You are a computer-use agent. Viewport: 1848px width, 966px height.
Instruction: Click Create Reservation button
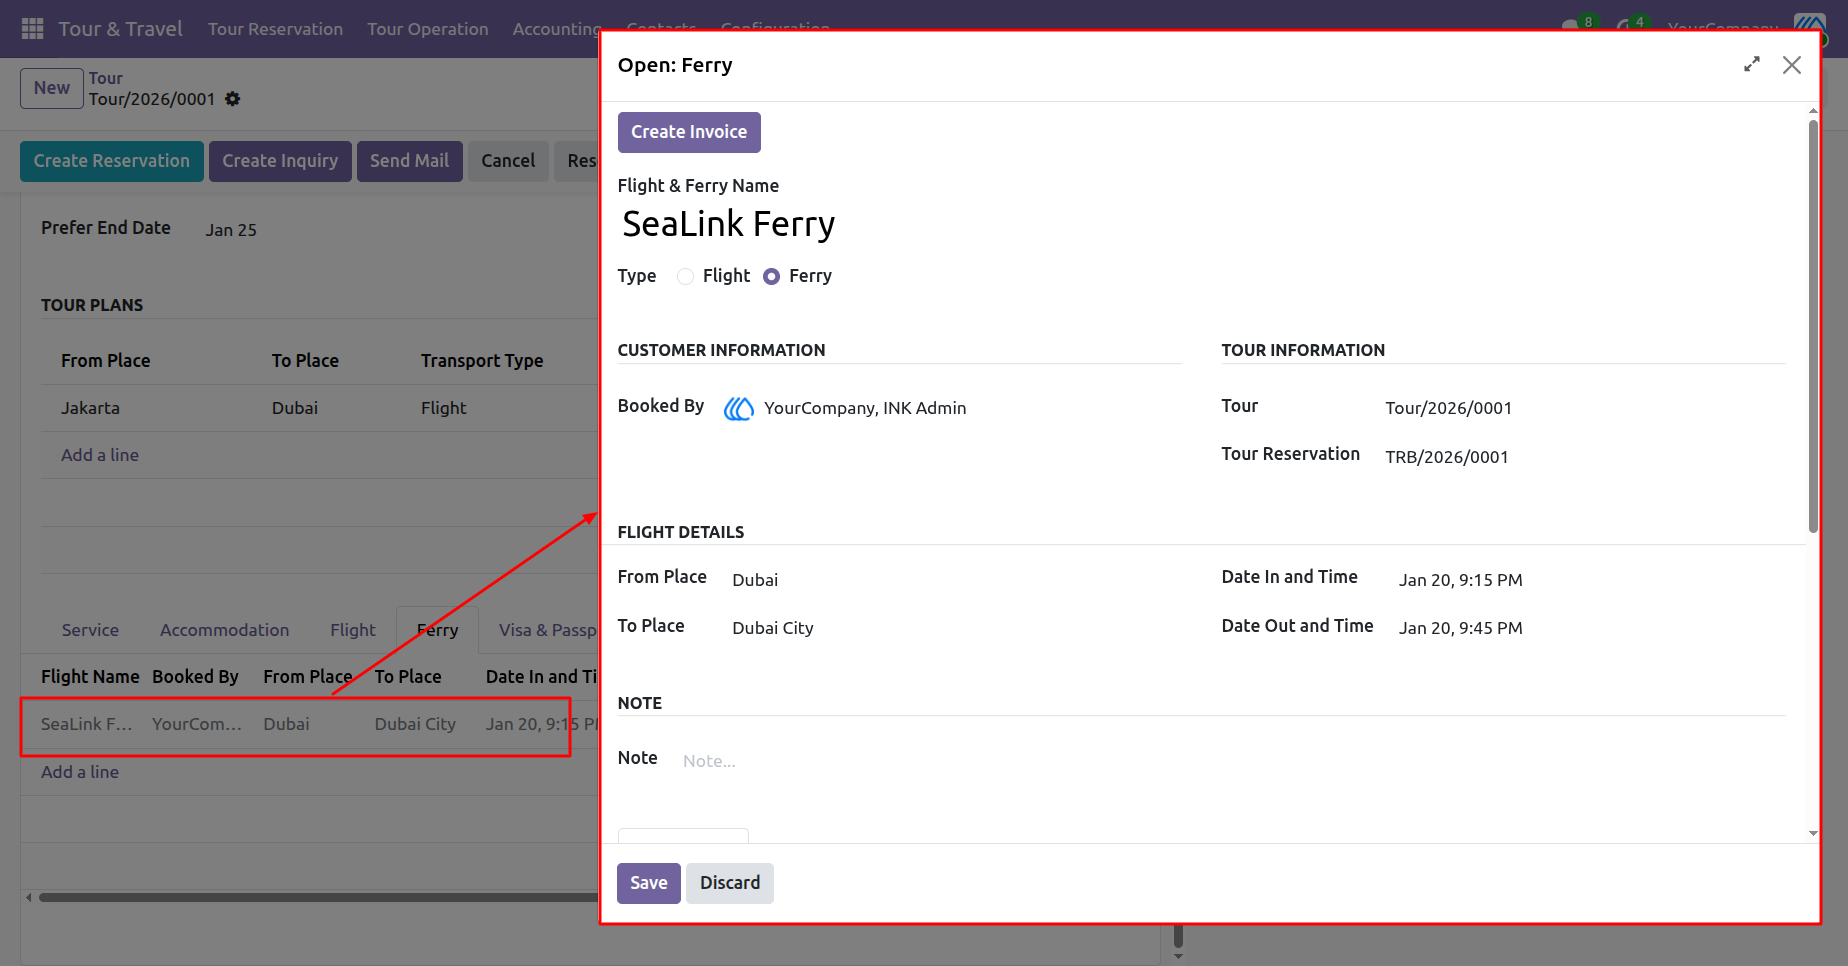coord(112,161)
